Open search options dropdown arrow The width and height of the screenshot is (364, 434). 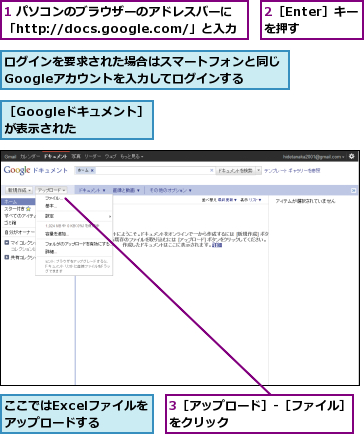[x=258, y=170]
